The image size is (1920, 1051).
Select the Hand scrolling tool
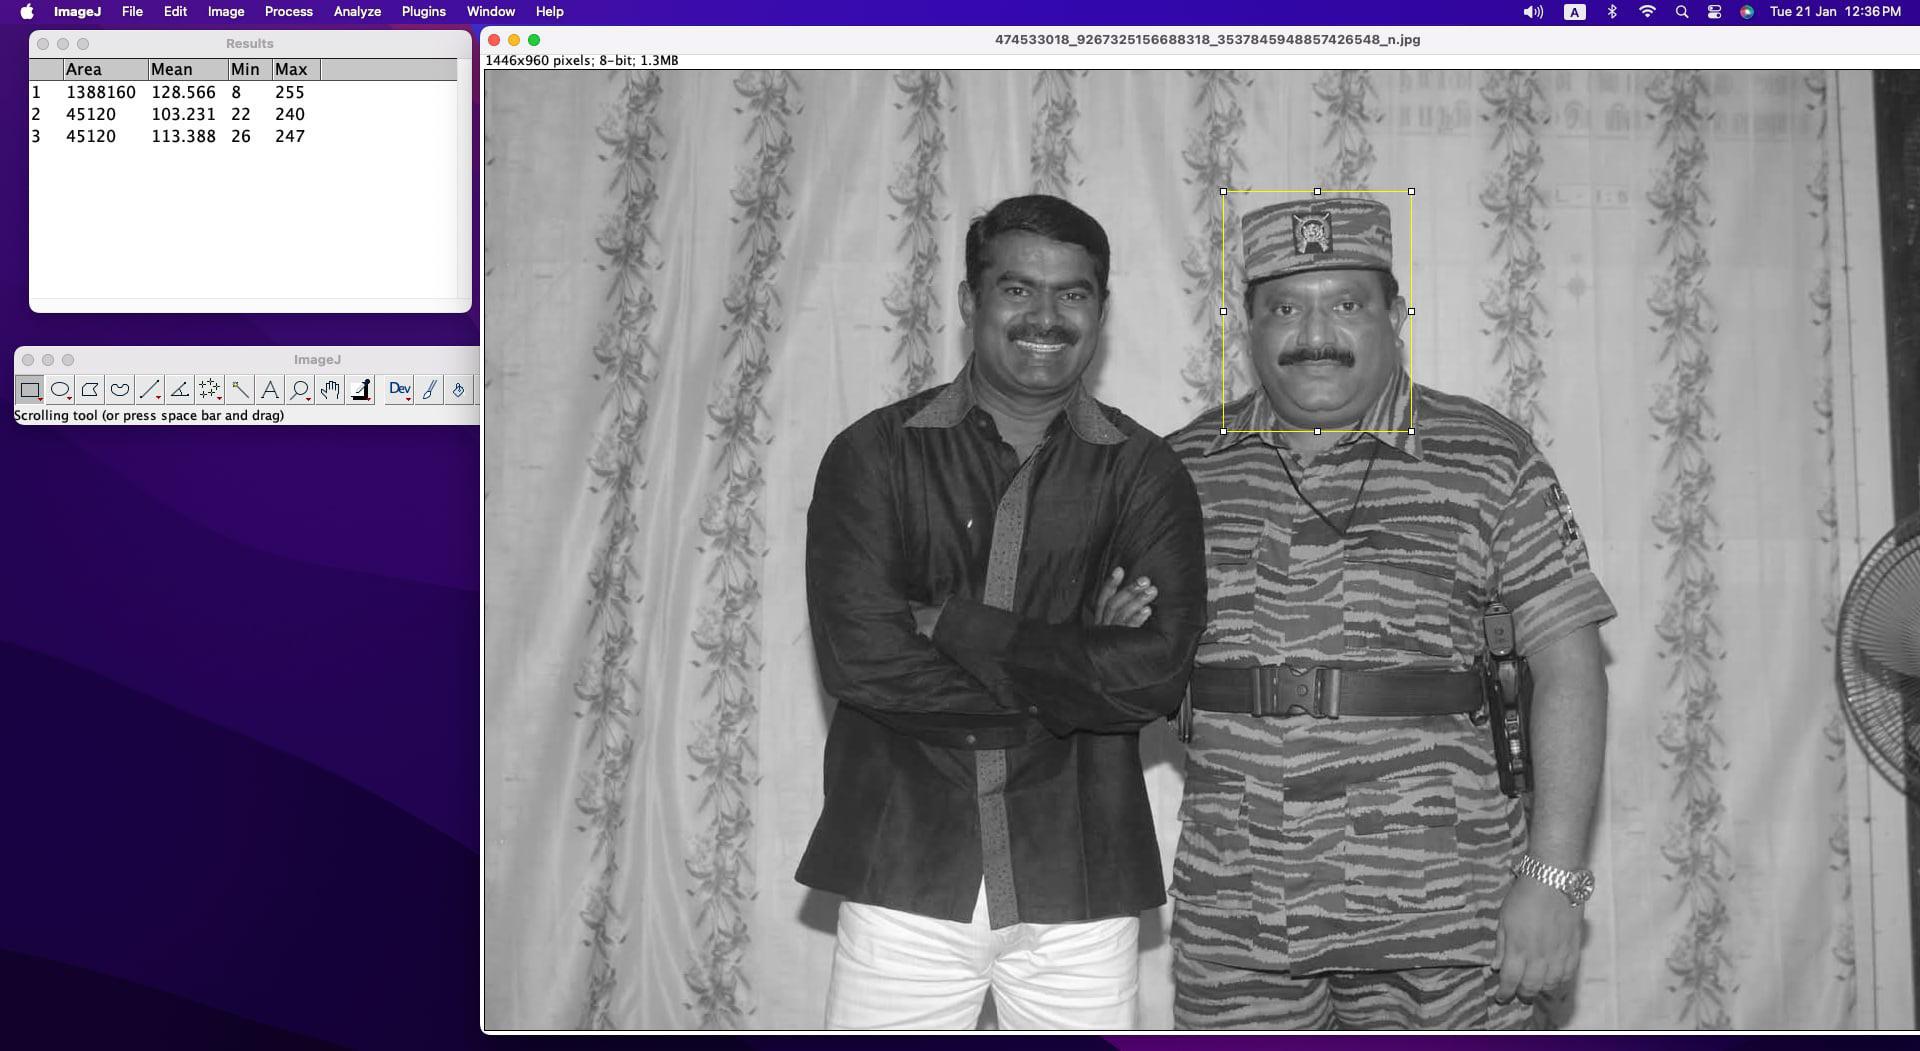[x=330, y=390]
